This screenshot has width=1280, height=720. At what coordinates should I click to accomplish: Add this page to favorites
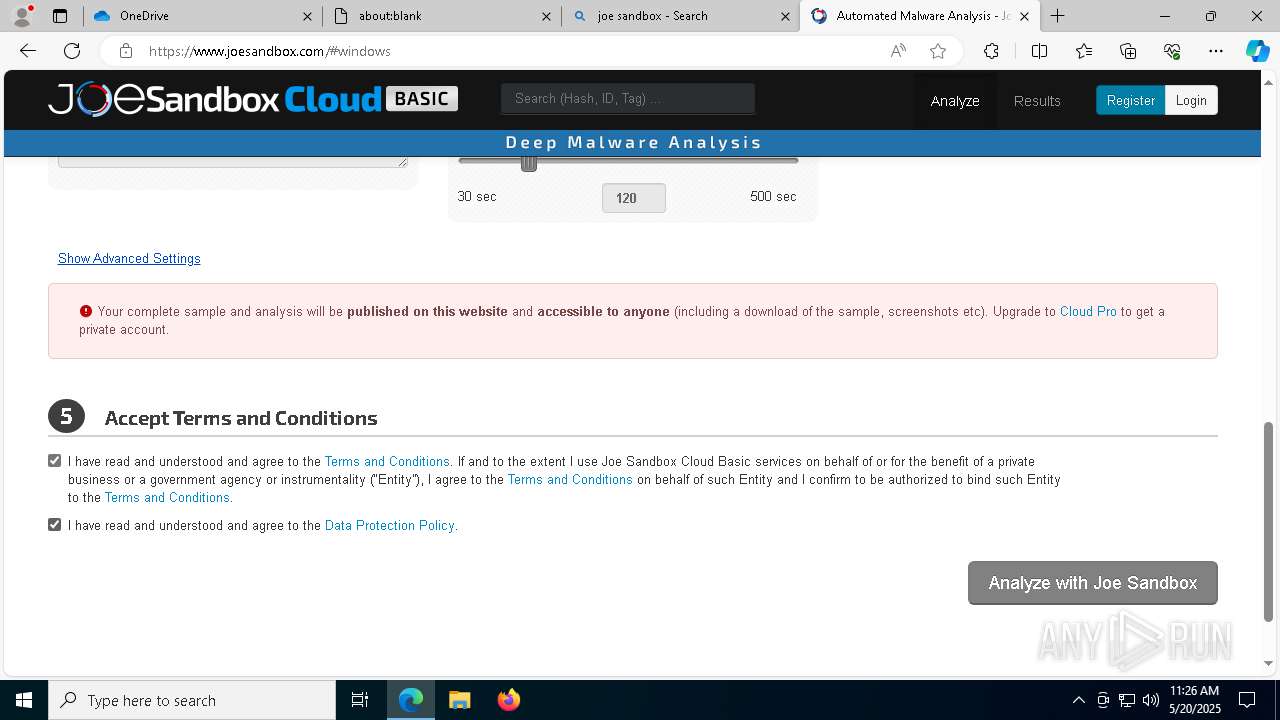coord(937,51)
